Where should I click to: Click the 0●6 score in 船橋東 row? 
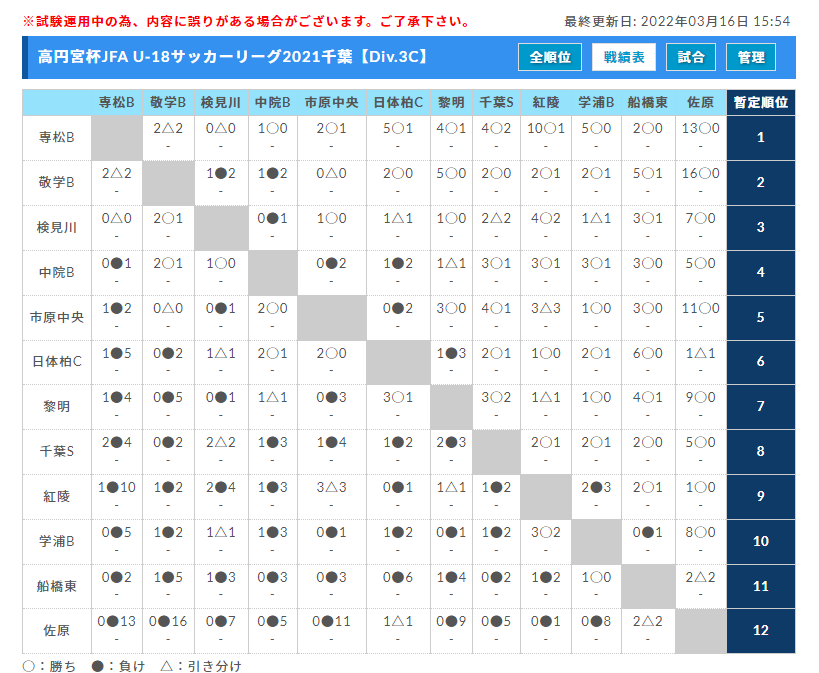(398, 577)
